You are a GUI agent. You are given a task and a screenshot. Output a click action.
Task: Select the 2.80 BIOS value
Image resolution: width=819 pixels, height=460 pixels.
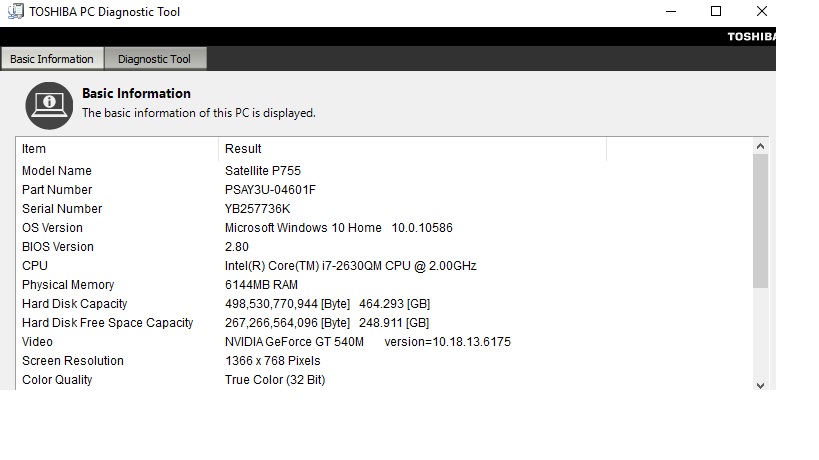coord(237,246)
